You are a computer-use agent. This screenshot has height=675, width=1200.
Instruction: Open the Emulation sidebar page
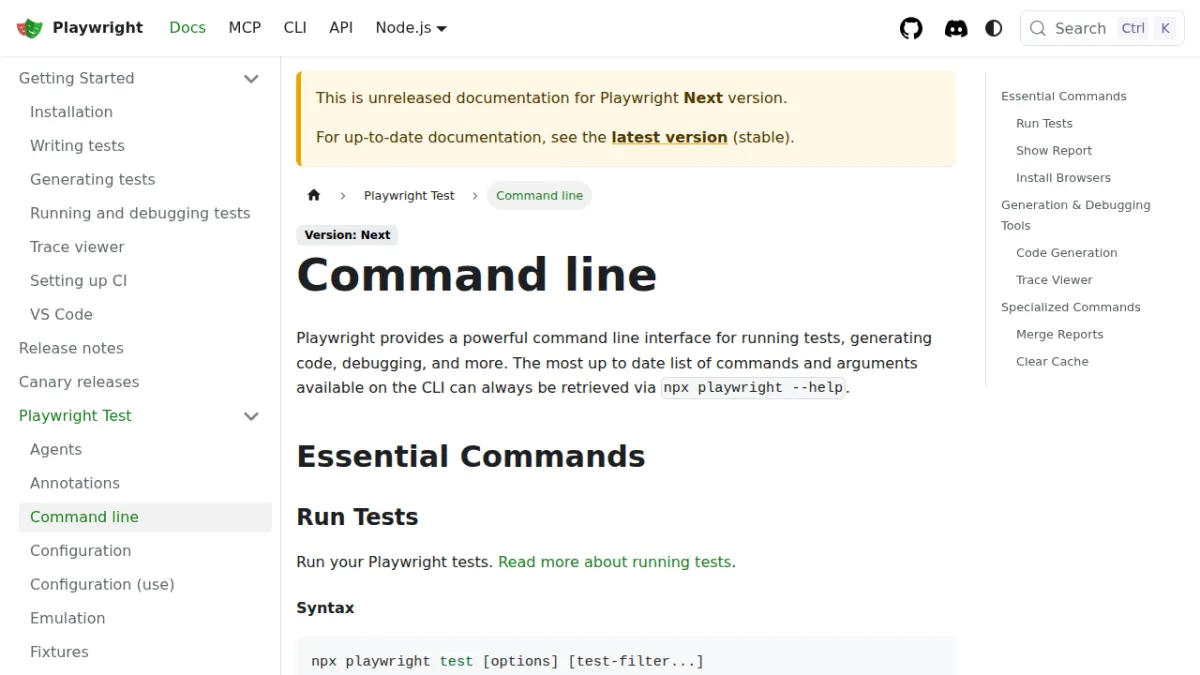(67, 618)
